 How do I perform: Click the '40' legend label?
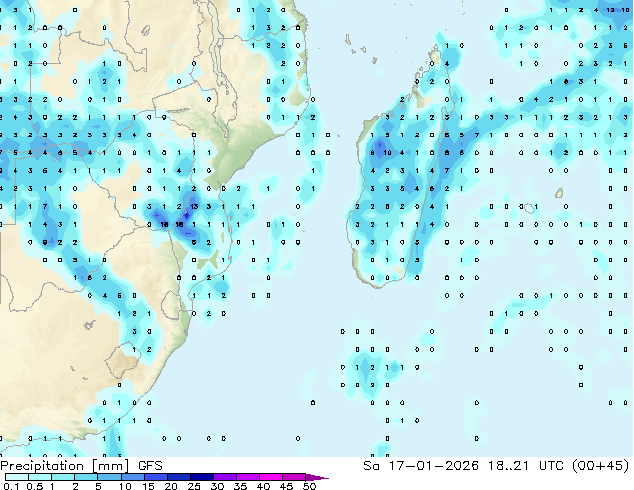pos(263,486)
